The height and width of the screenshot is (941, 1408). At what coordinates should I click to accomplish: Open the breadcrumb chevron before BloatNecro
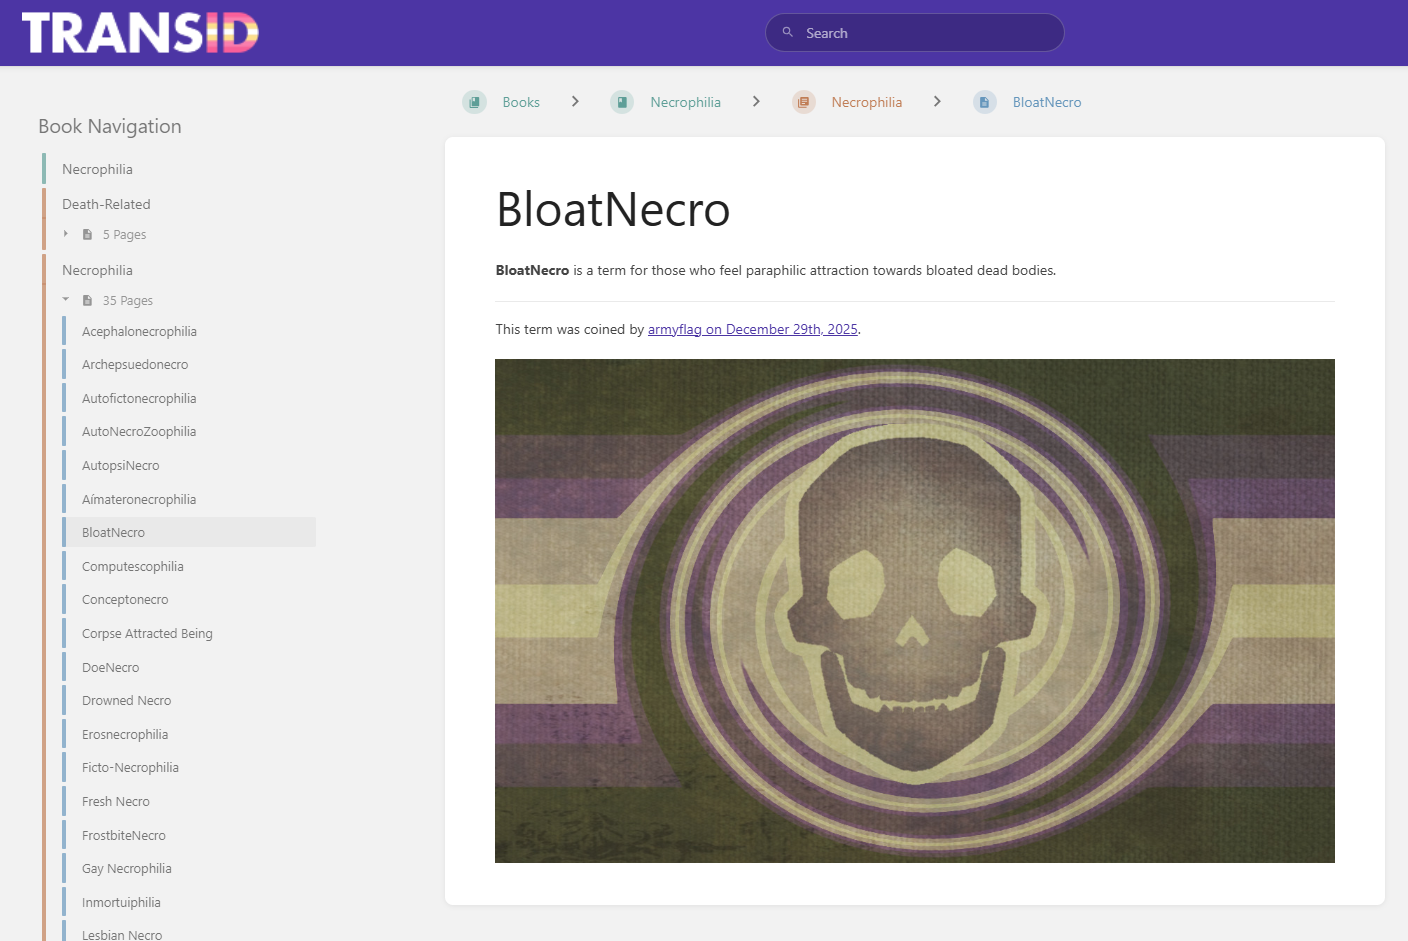(x=937, y=102)
